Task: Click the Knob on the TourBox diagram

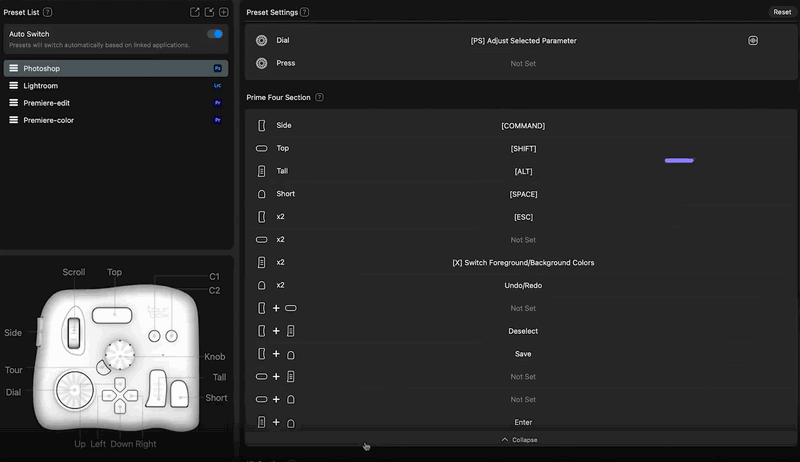Action: pos(121,352)
